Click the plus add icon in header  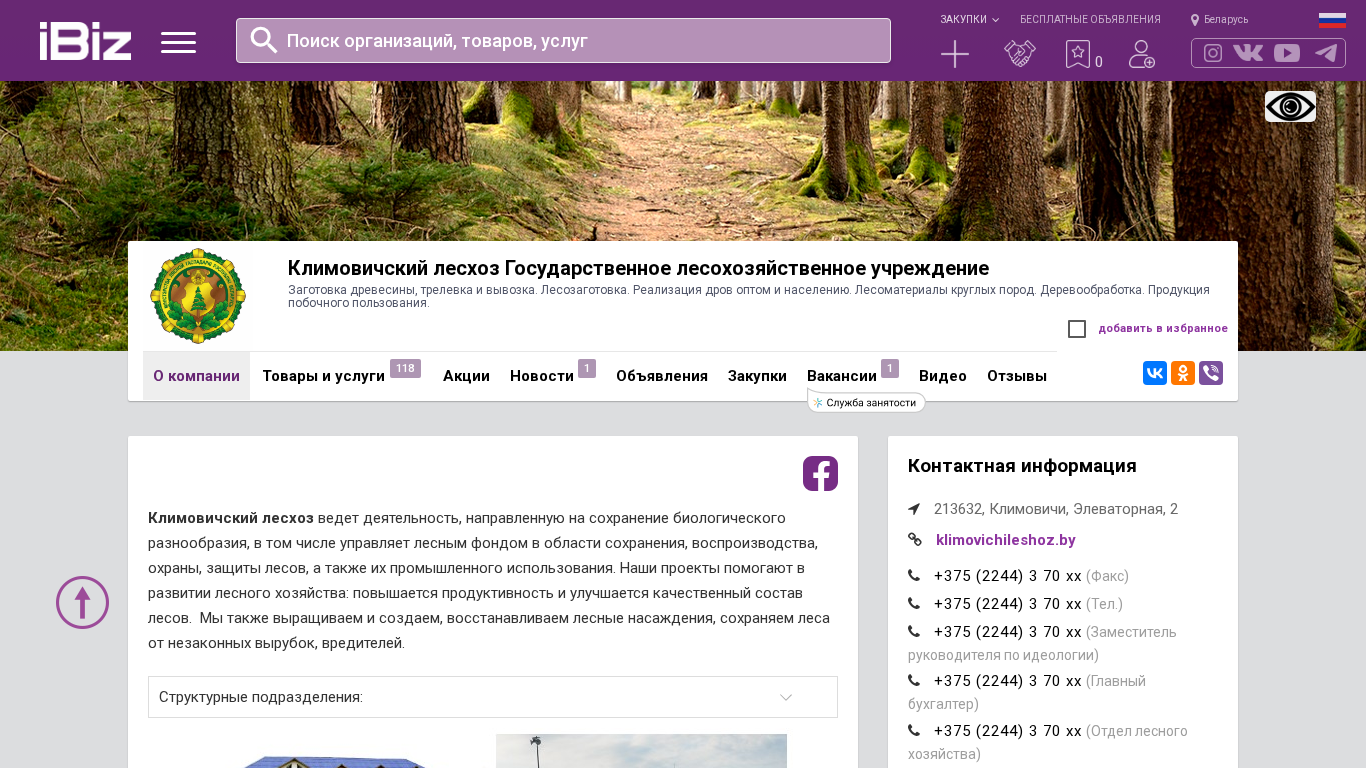tap(955, 54)
